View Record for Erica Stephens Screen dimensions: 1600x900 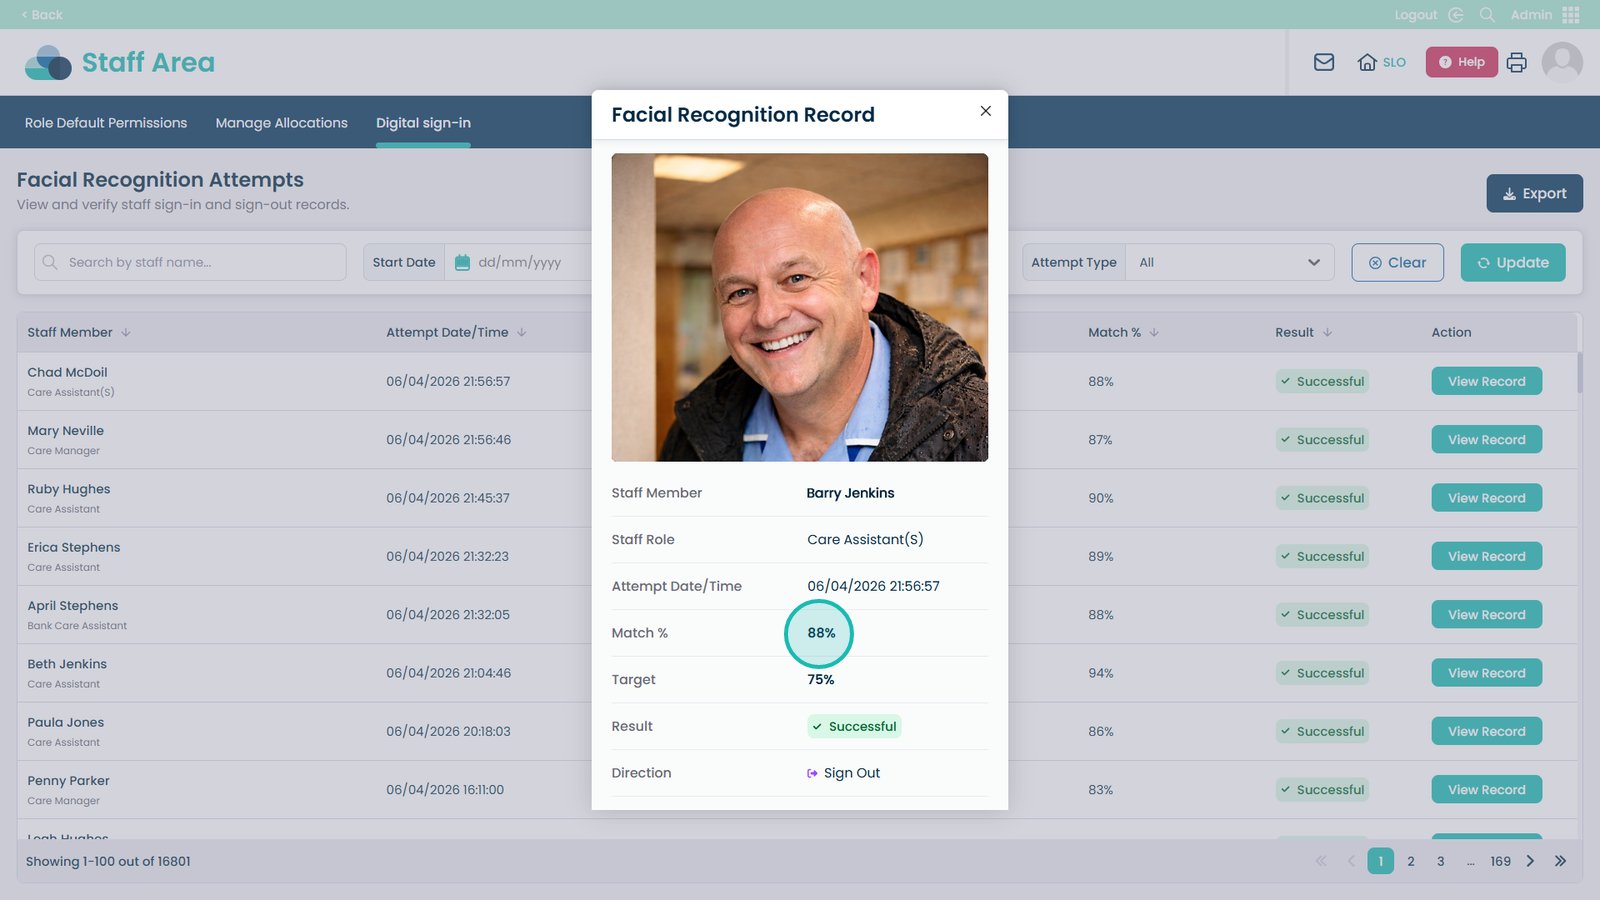(x=1486, y=556)
